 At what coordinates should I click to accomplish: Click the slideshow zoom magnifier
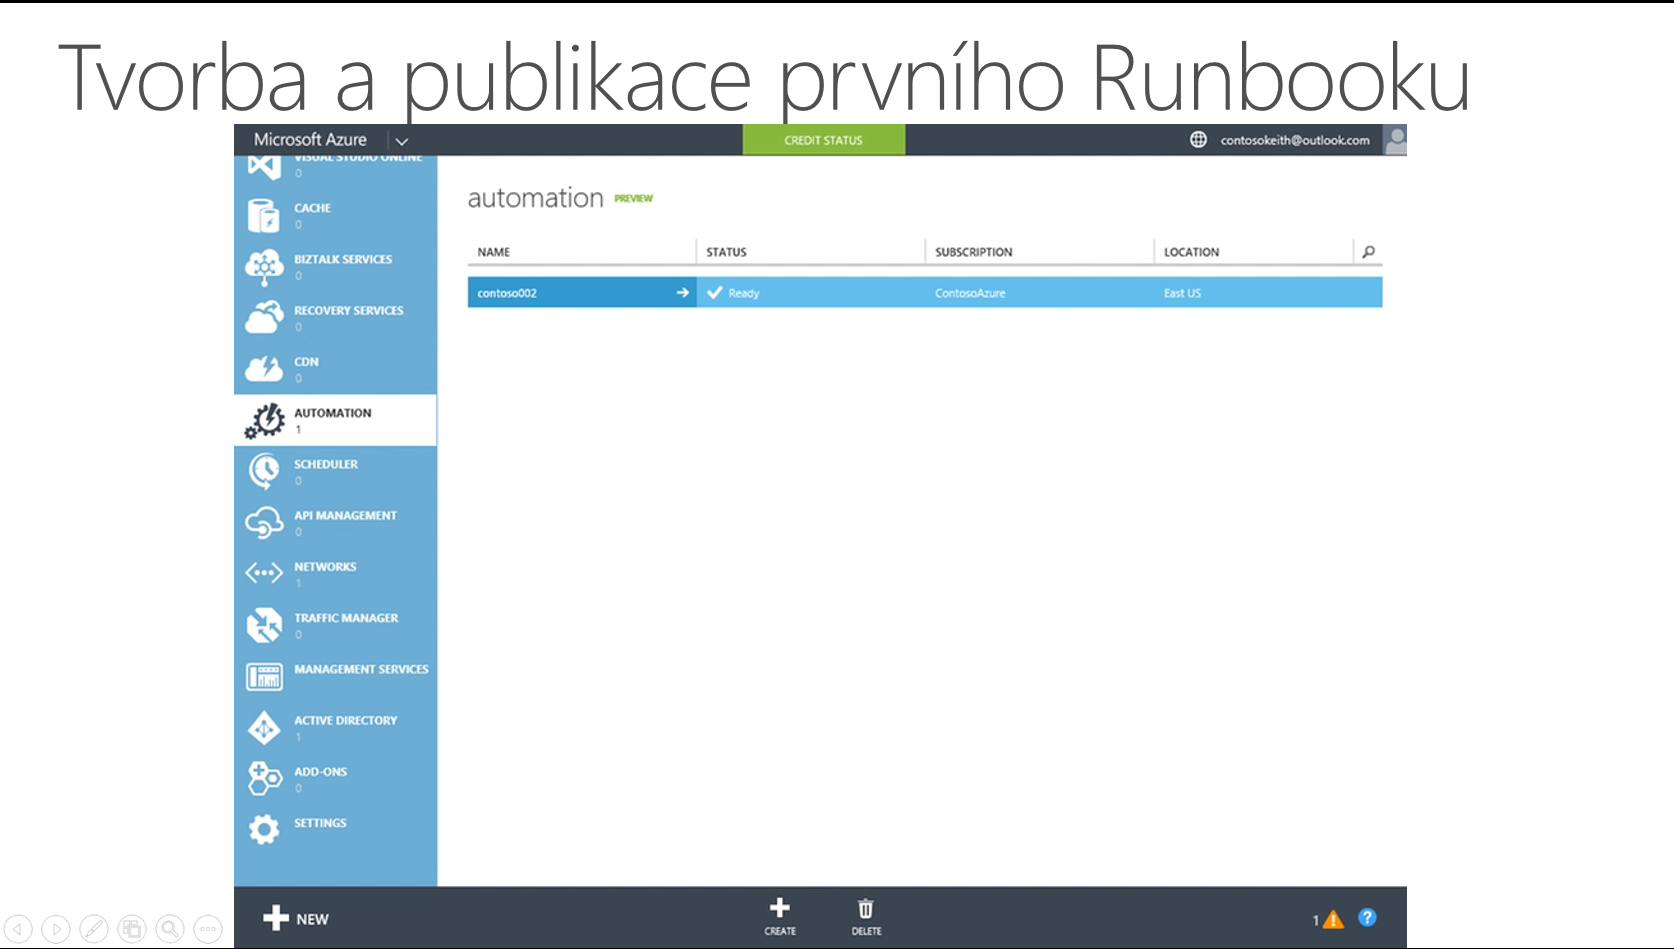pos(170,929)
